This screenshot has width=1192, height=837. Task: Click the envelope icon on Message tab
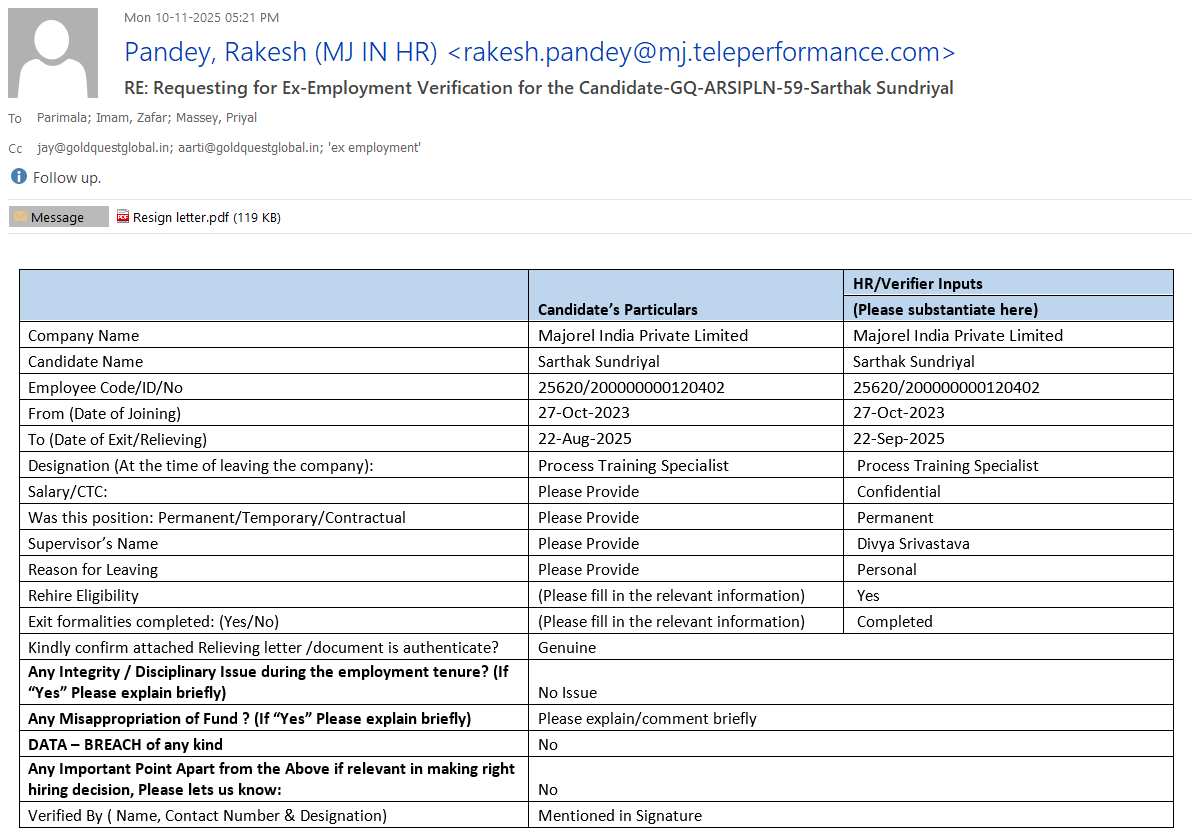(20, 217)
